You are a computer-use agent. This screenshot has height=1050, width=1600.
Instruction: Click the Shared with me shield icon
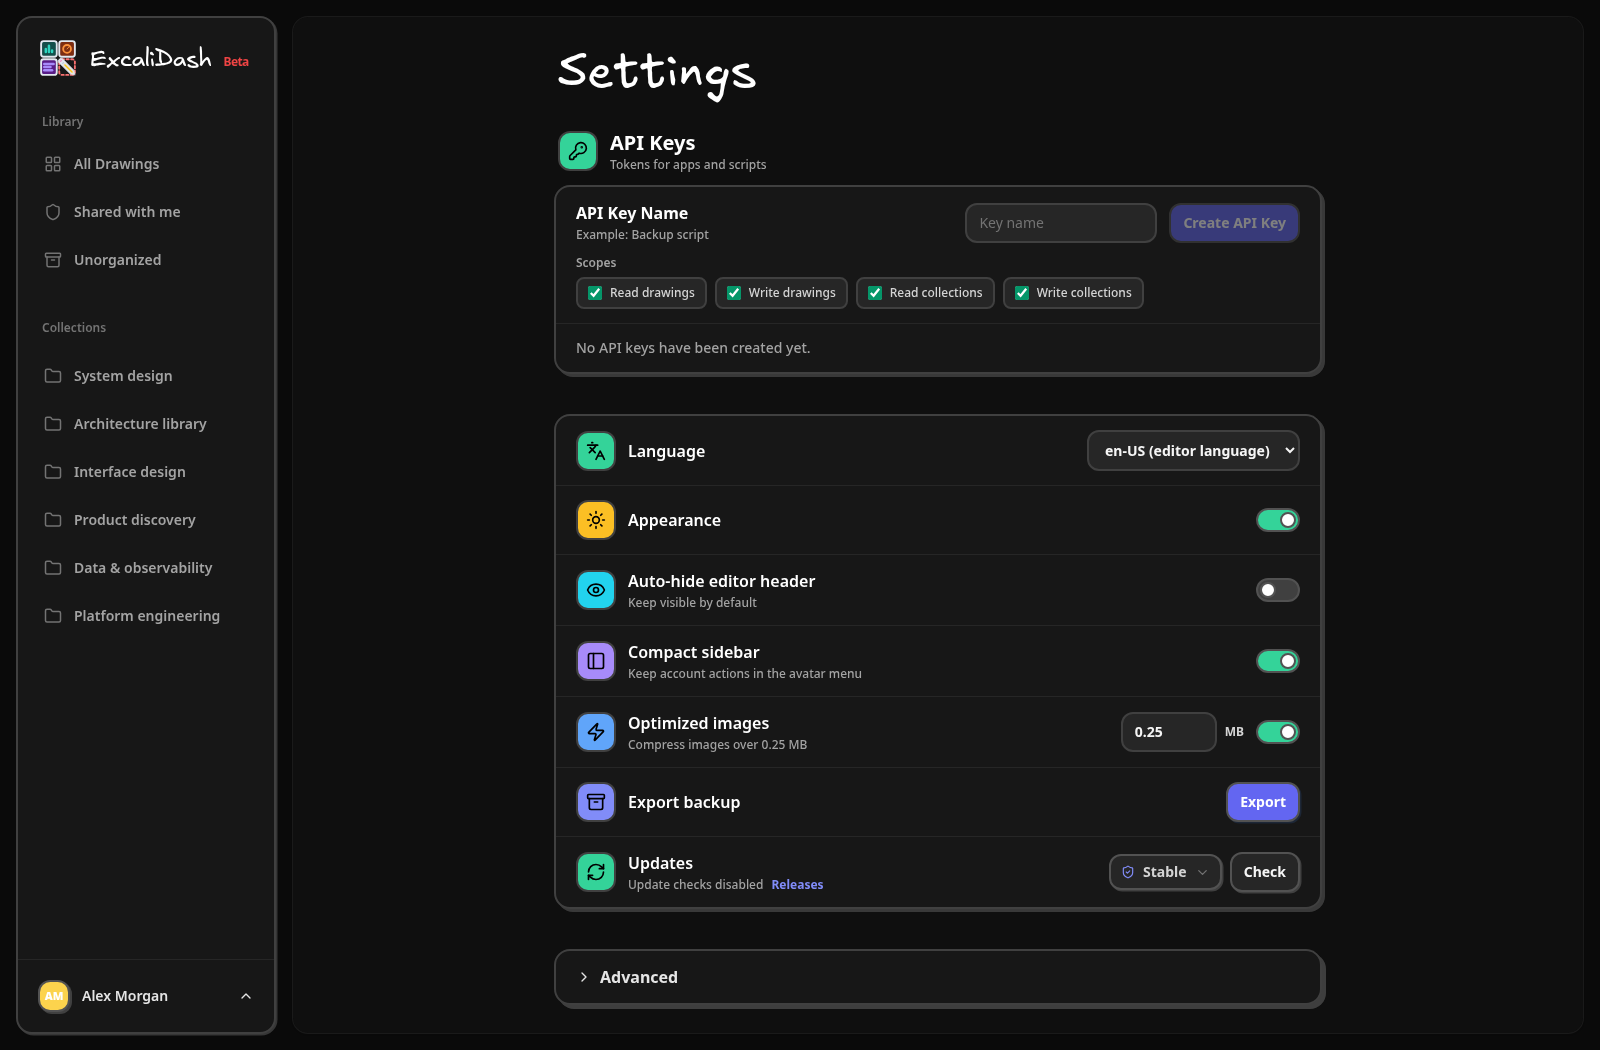click(53, 212)
